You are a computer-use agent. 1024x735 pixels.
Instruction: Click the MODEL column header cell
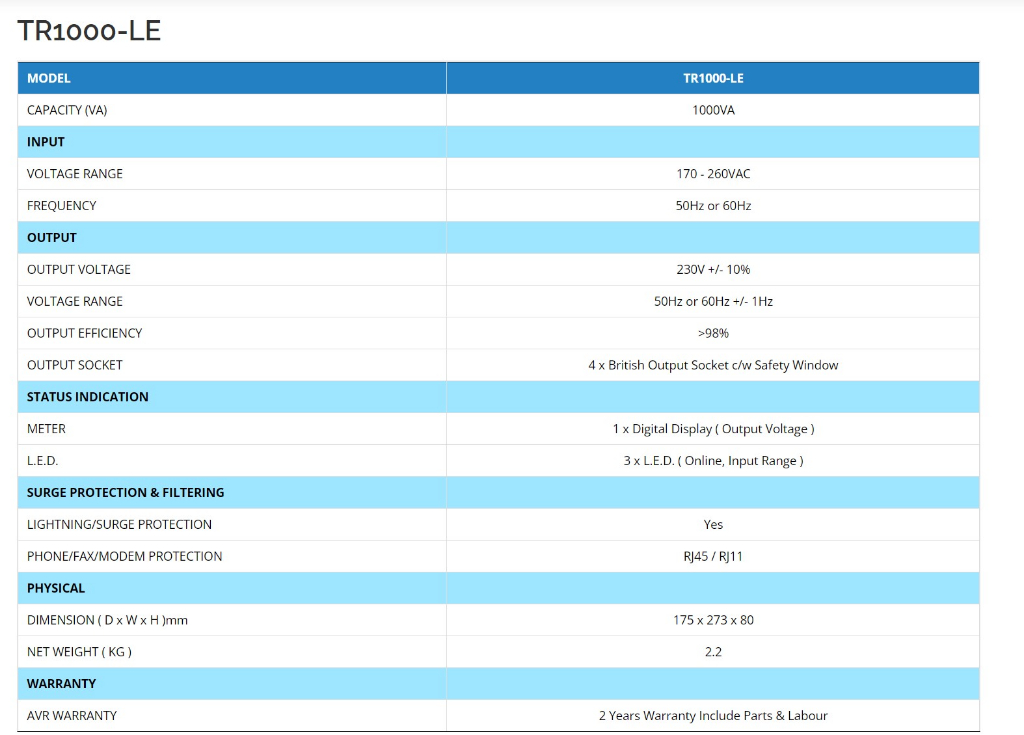tap(49, 78)
